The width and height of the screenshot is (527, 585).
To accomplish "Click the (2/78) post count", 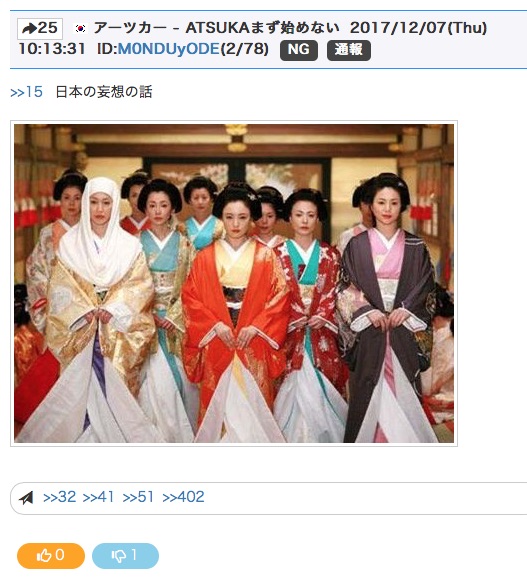I will click(x=245, y=49).
